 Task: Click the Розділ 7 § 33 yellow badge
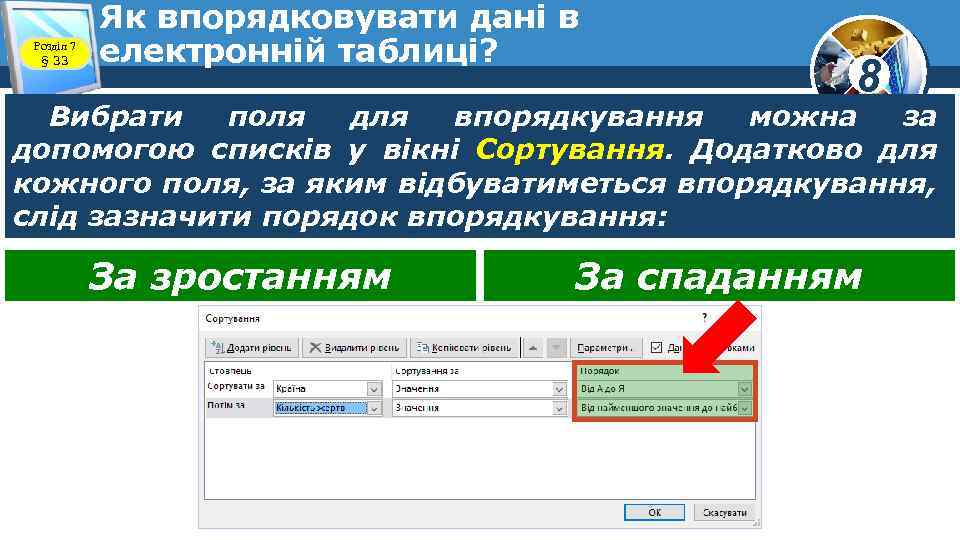55,53
